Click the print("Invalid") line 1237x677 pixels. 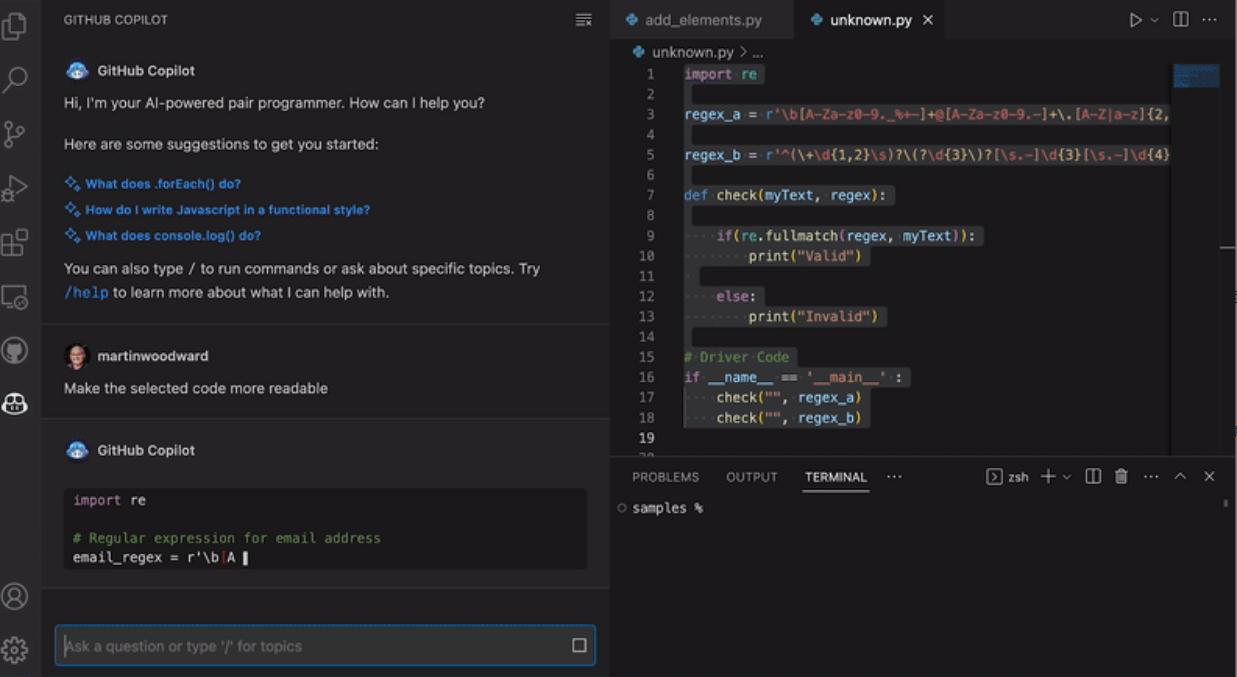[812, 316]
